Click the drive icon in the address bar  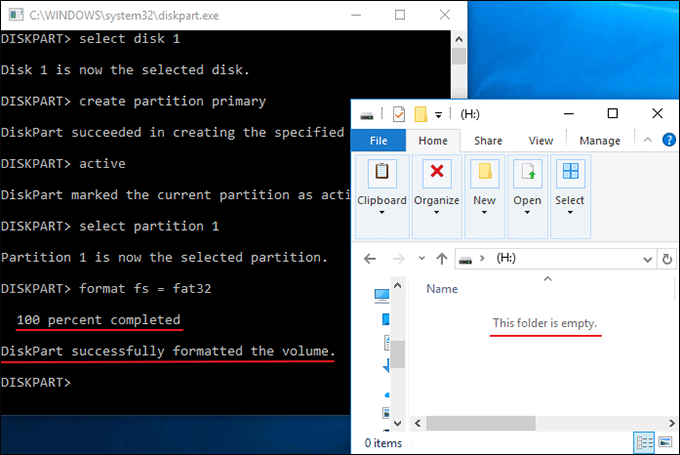(465, 260)
